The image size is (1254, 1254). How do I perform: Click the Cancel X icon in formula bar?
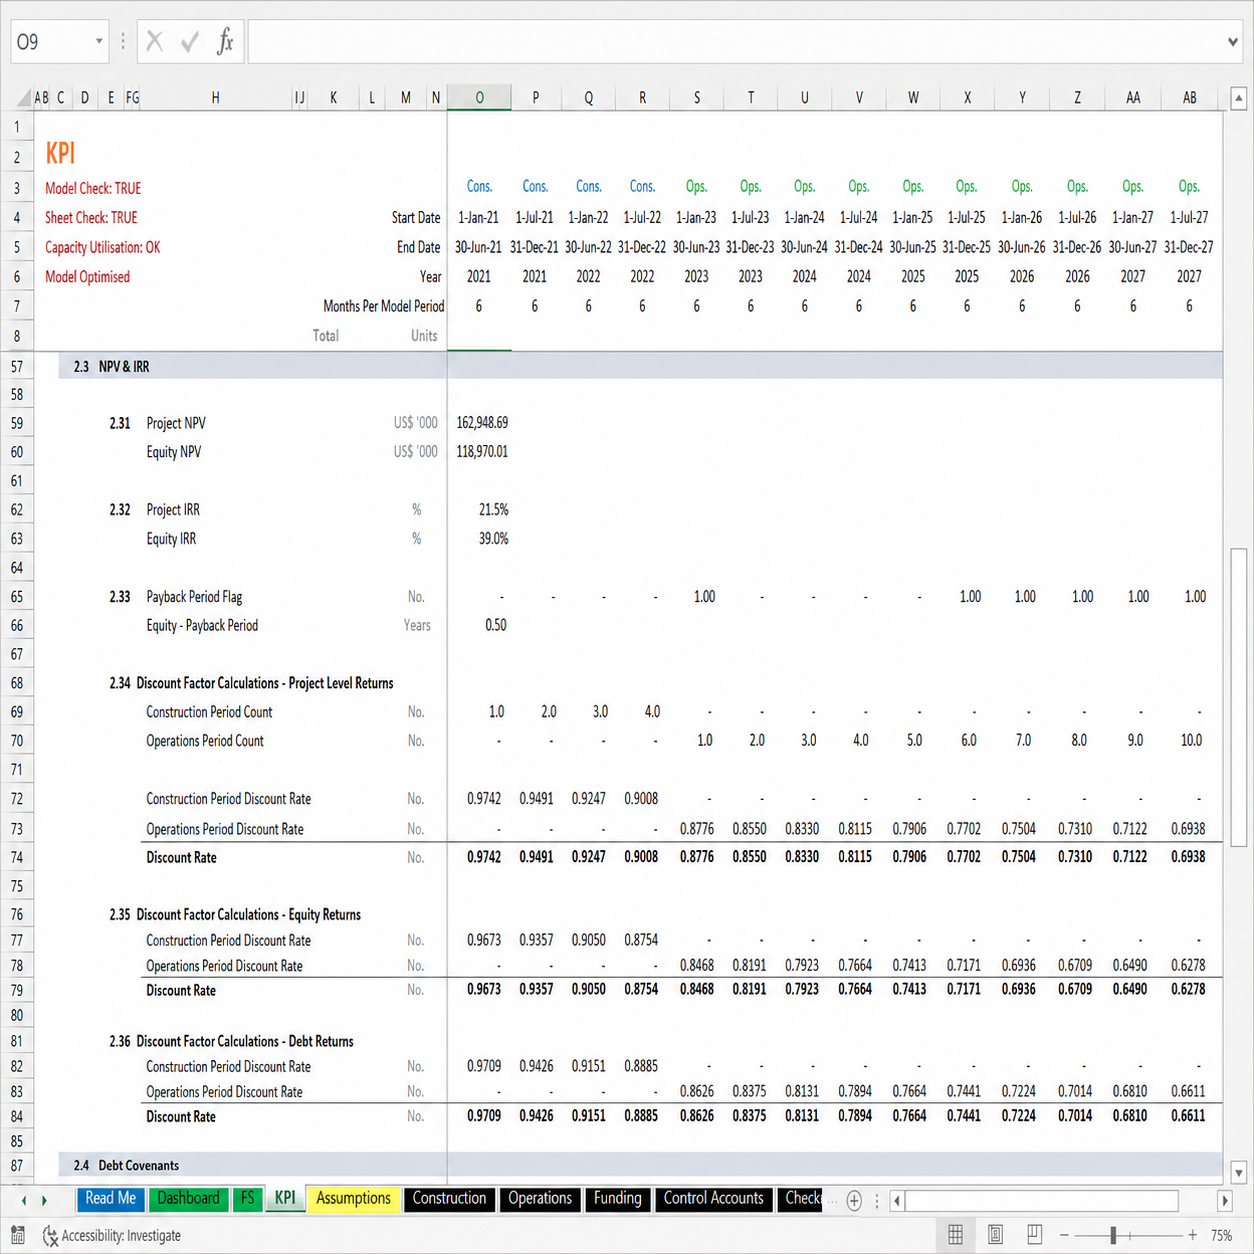pyautogui.click(x=154, y=42)
